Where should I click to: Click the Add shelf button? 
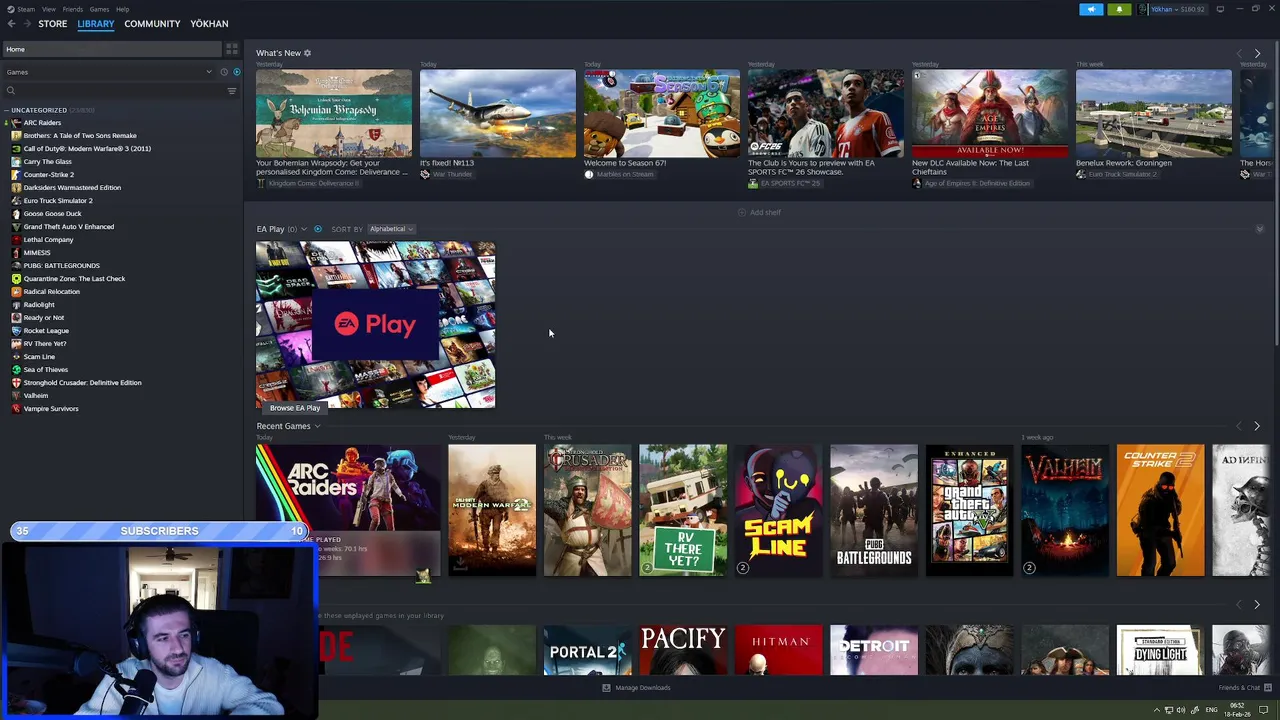click(x=759, y=212)
